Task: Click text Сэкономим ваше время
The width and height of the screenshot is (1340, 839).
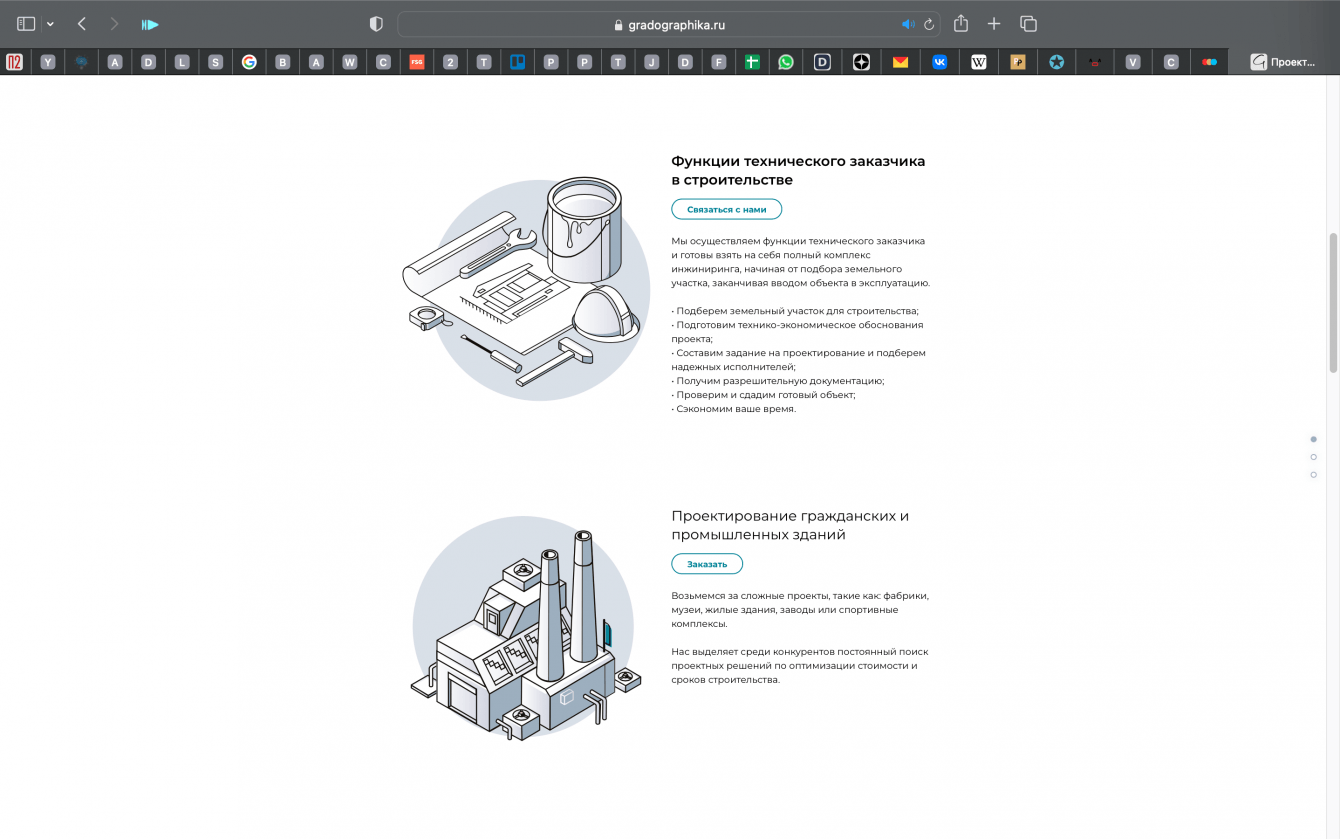Action: [736, 409]
